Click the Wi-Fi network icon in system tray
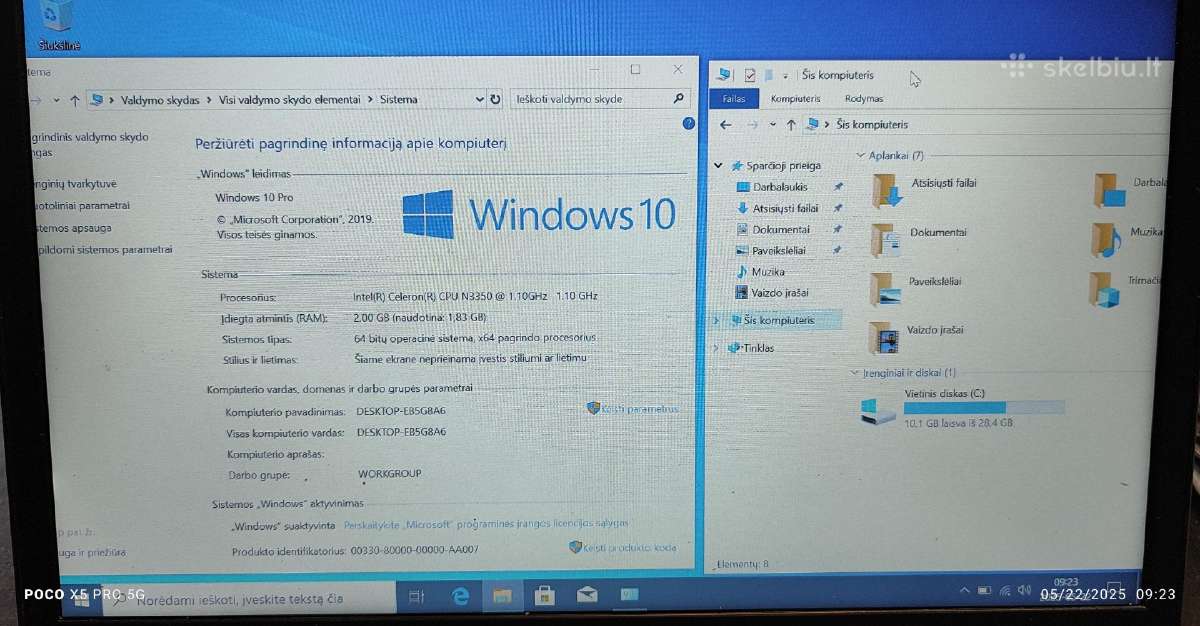Viewport: 1200px width, 626px height. (x=1005, y=592)
